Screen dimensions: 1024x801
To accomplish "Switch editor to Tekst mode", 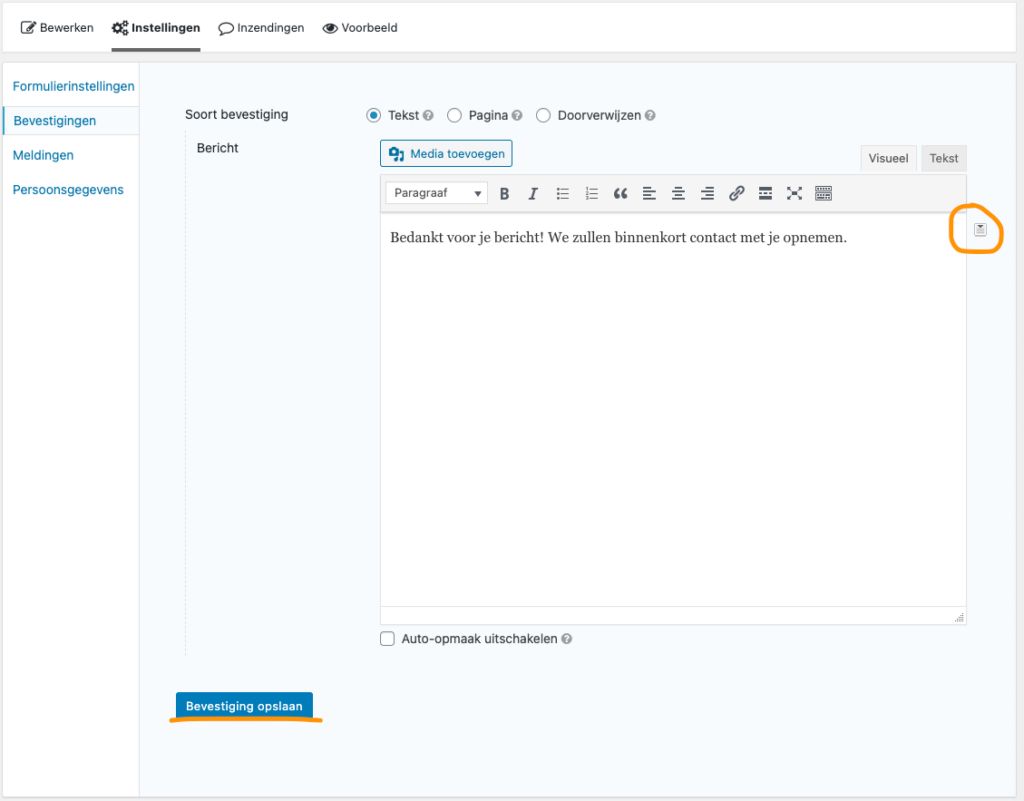I will [x=944, y=159].
